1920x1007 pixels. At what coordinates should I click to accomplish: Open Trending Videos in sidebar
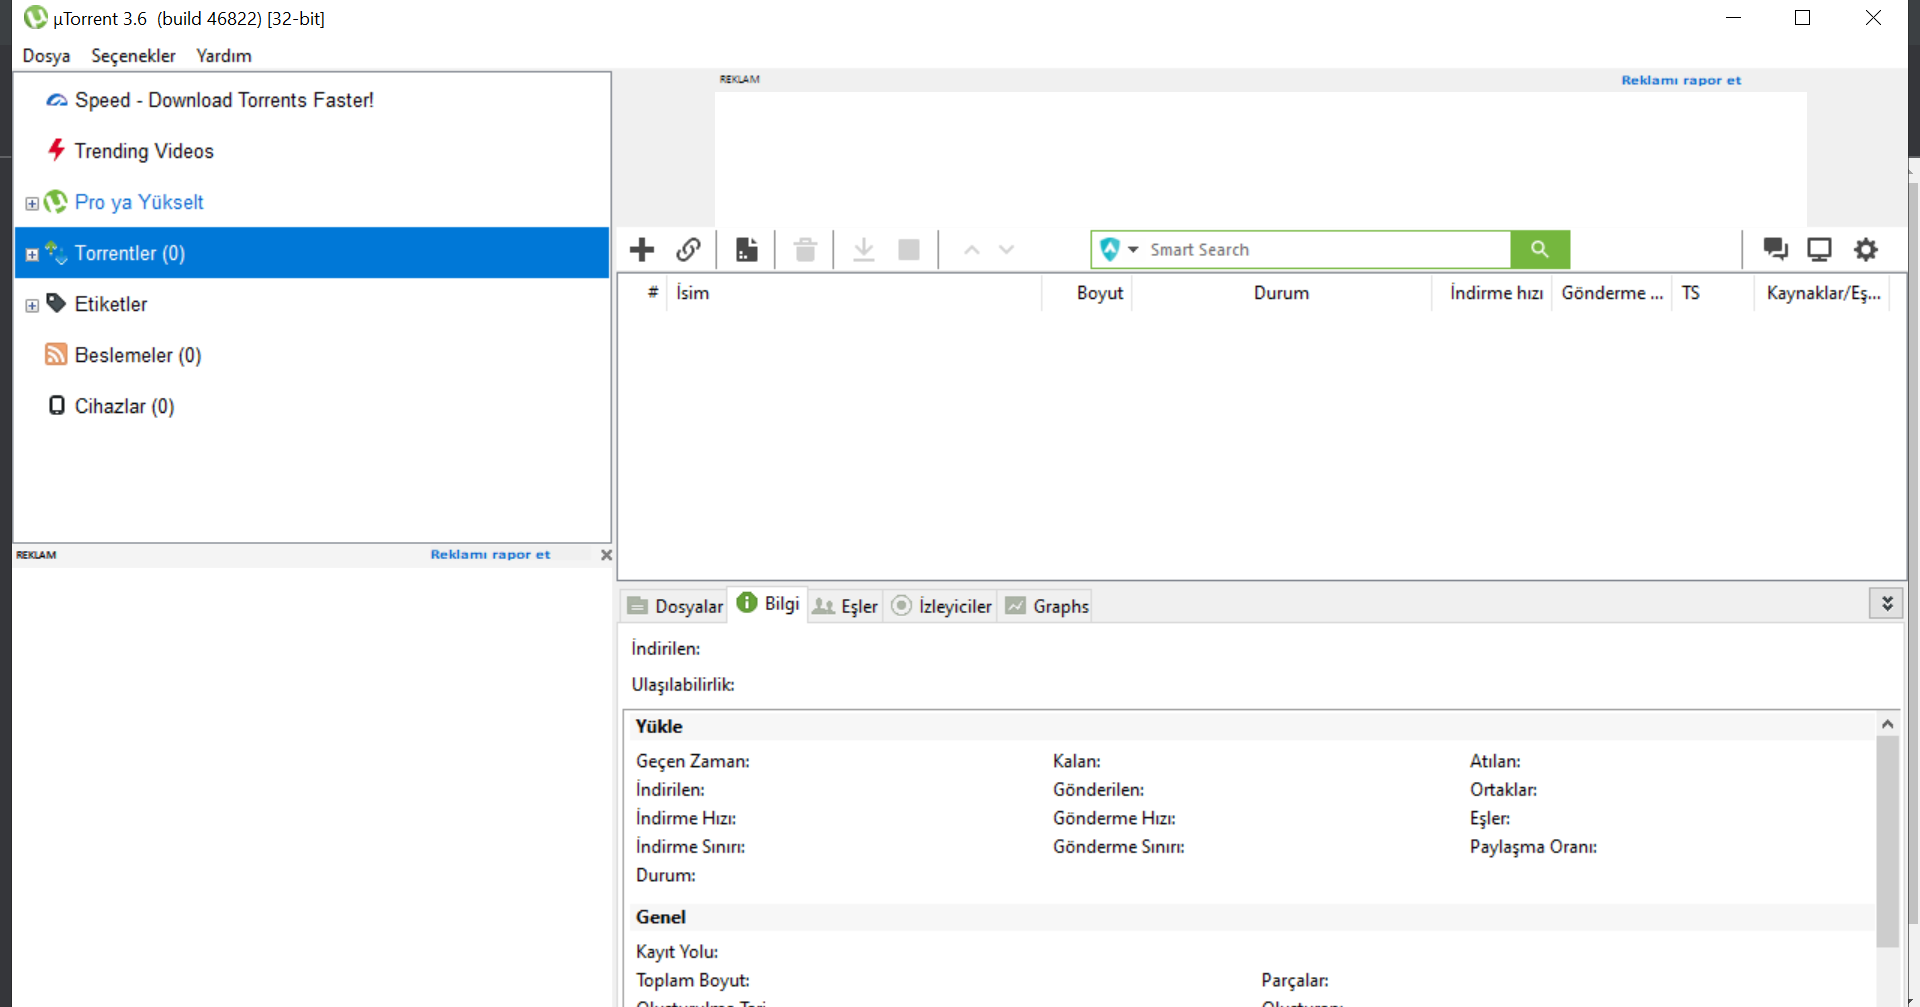(144, 151)
